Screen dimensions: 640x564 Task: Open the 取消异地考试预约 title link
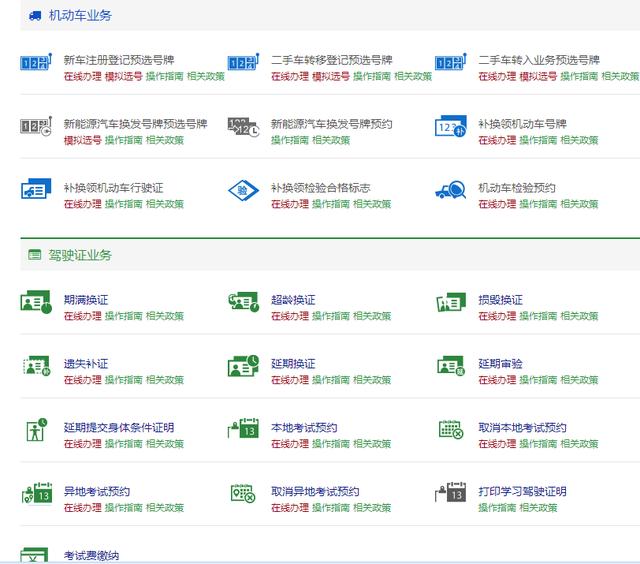(x=315, y=491)
